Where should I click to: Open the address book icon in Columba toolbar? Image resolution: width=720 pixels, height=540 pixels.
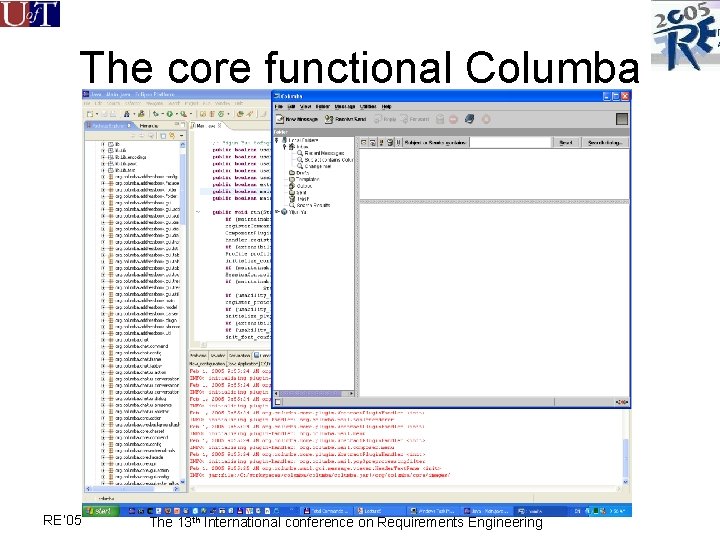[x=469, y=119]
